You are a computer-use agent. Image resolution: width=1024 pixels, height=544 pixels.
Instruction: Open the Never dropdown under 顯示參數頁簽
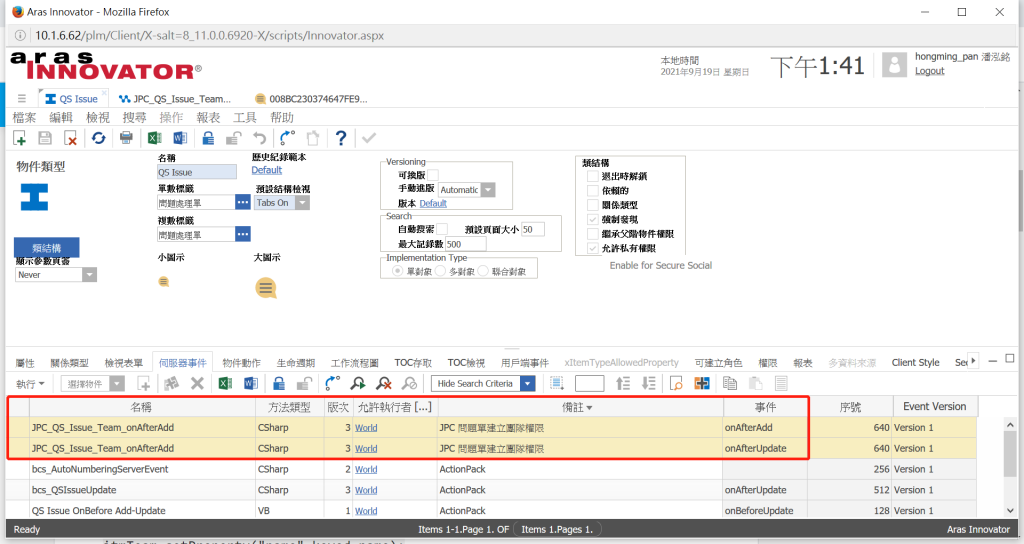89,275
